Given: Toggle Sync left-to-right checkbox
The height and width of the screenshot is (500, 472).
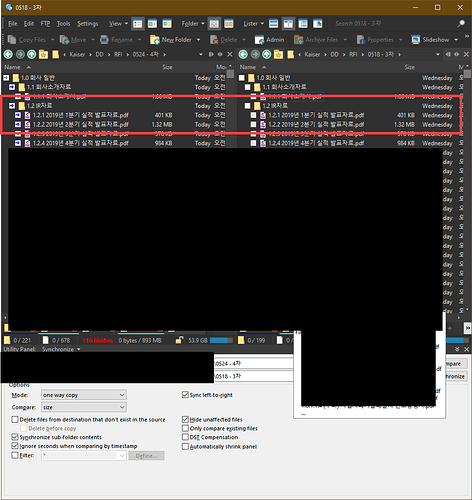Looking at the screenshot, I should point(185,395).
